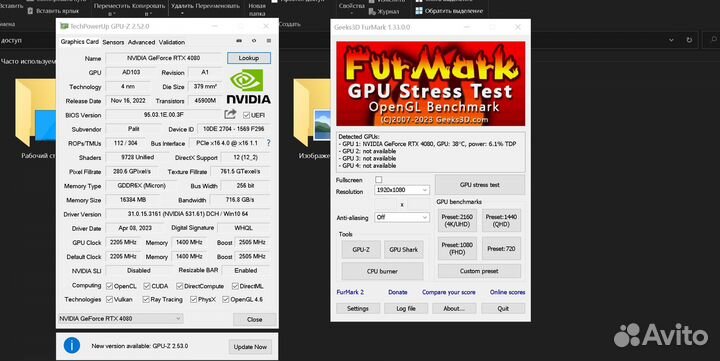Click the Bus Interface question mark
This screenshot has height=361, width=720.
point(269,143)
